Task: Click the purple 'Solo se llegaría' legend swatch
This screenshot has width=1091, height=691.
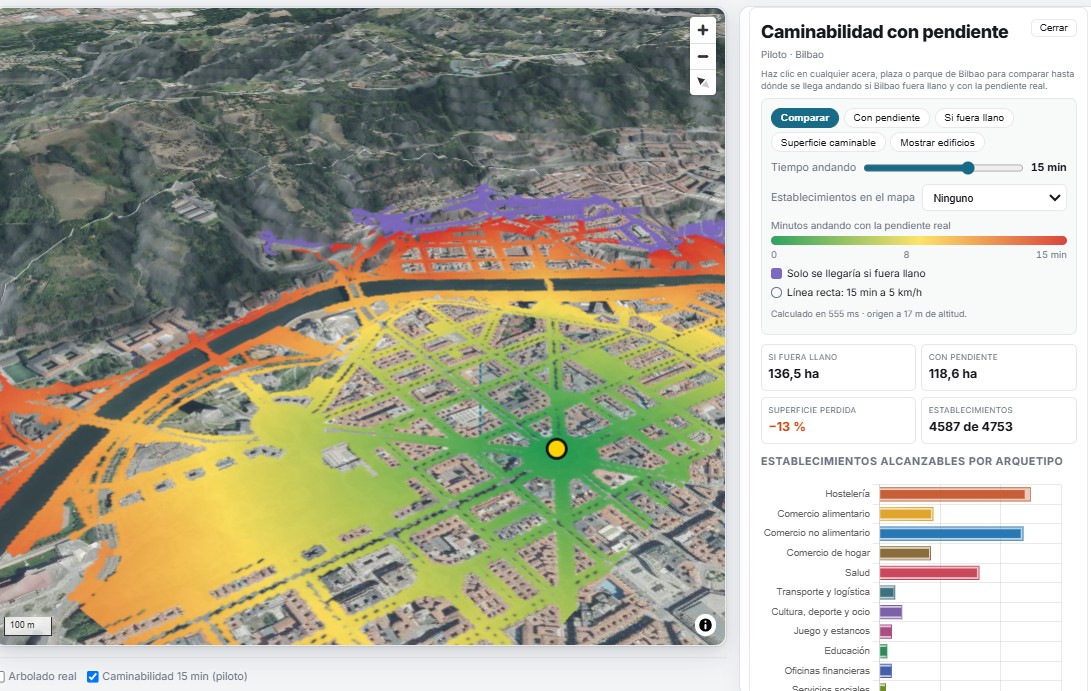Action: click(777, 273)
